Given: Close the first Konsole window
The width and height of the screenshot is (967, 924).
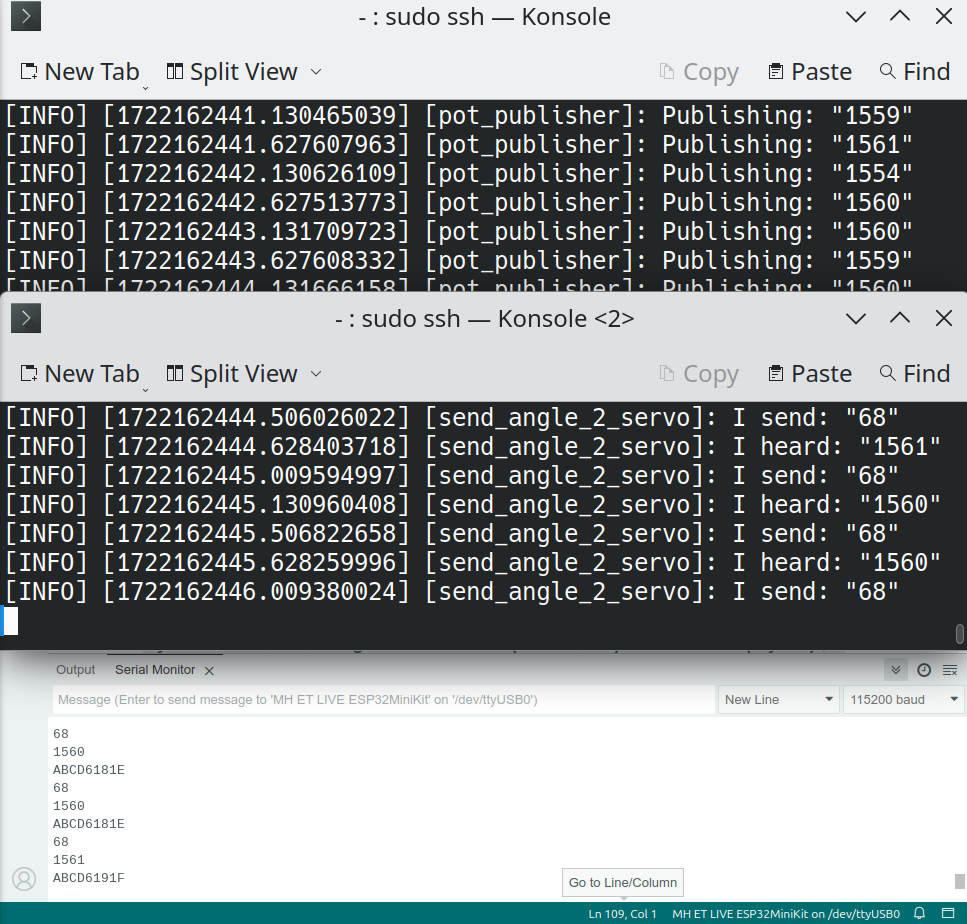Looking at the screenshot, I should 944,17.
